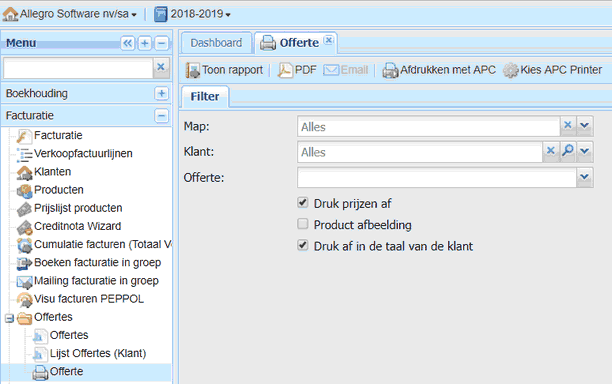Image resolution: width=612 pixels, height=384 pixels.
Task: Click the Allegro Software house icon
Action: [x=10, y=14]
